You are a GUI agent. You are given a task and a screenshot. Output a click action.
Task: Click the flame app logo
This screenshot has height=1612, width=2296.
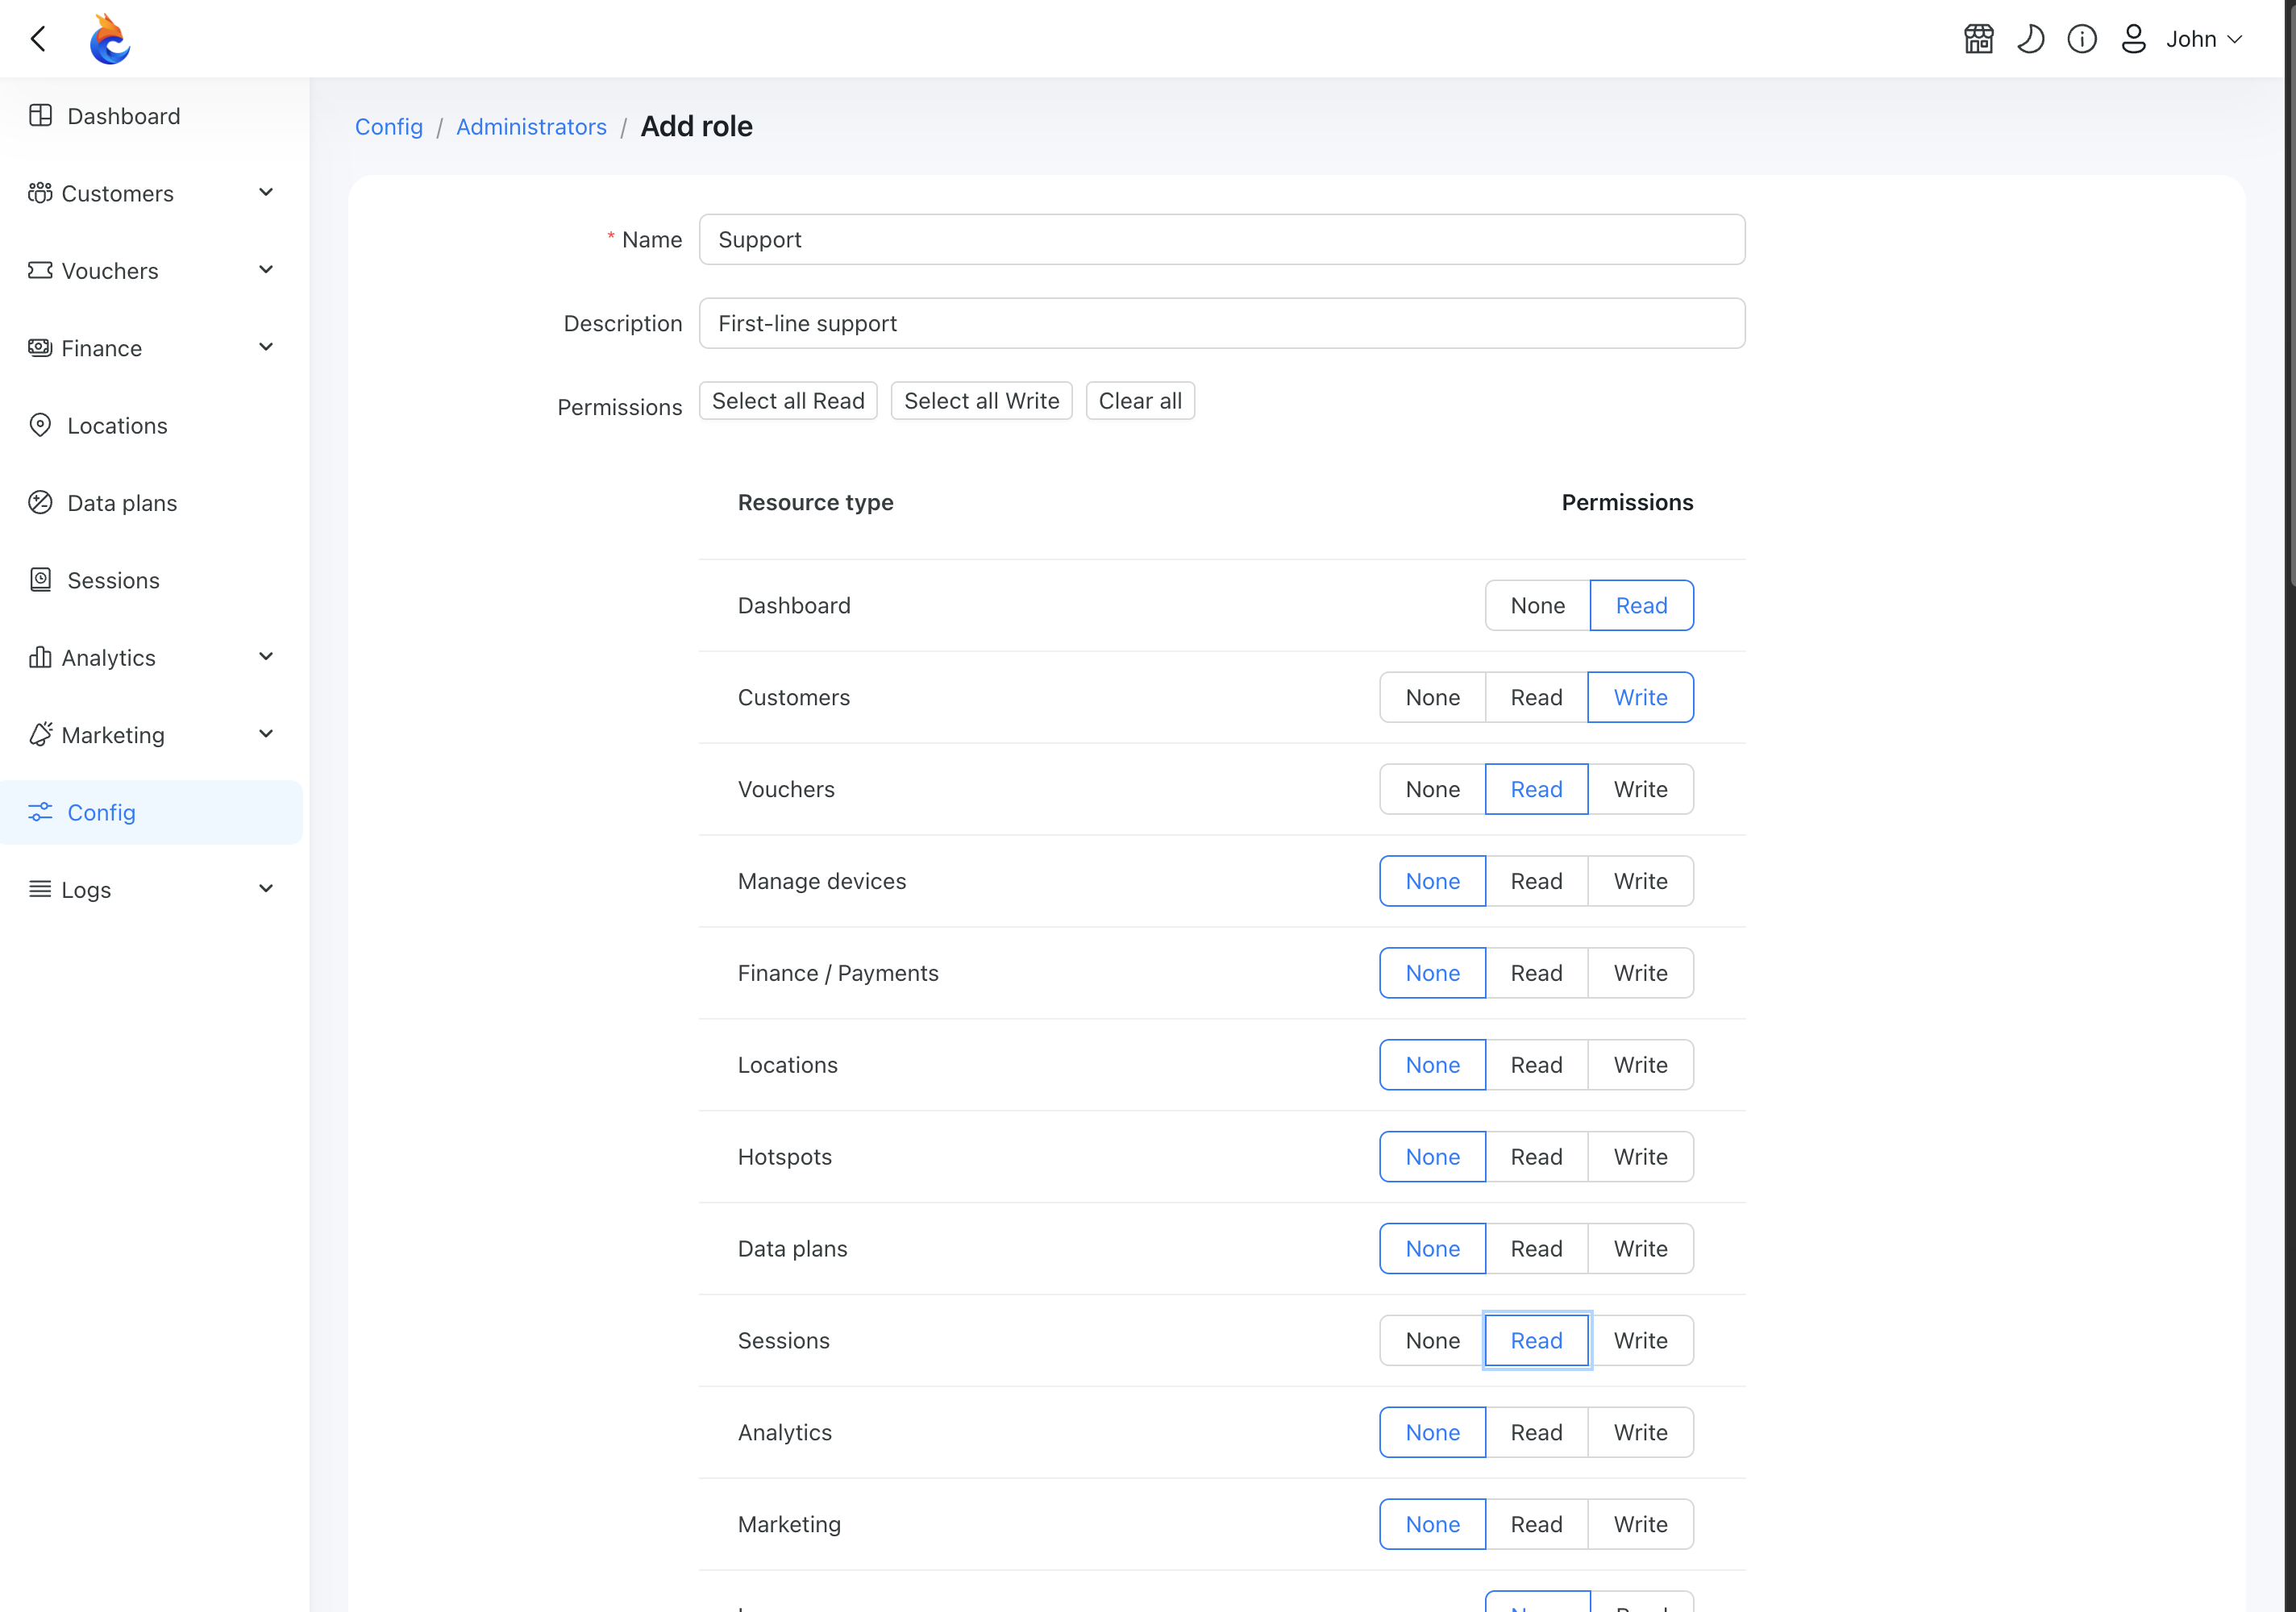pyautogui.click(x=109, y=39)
